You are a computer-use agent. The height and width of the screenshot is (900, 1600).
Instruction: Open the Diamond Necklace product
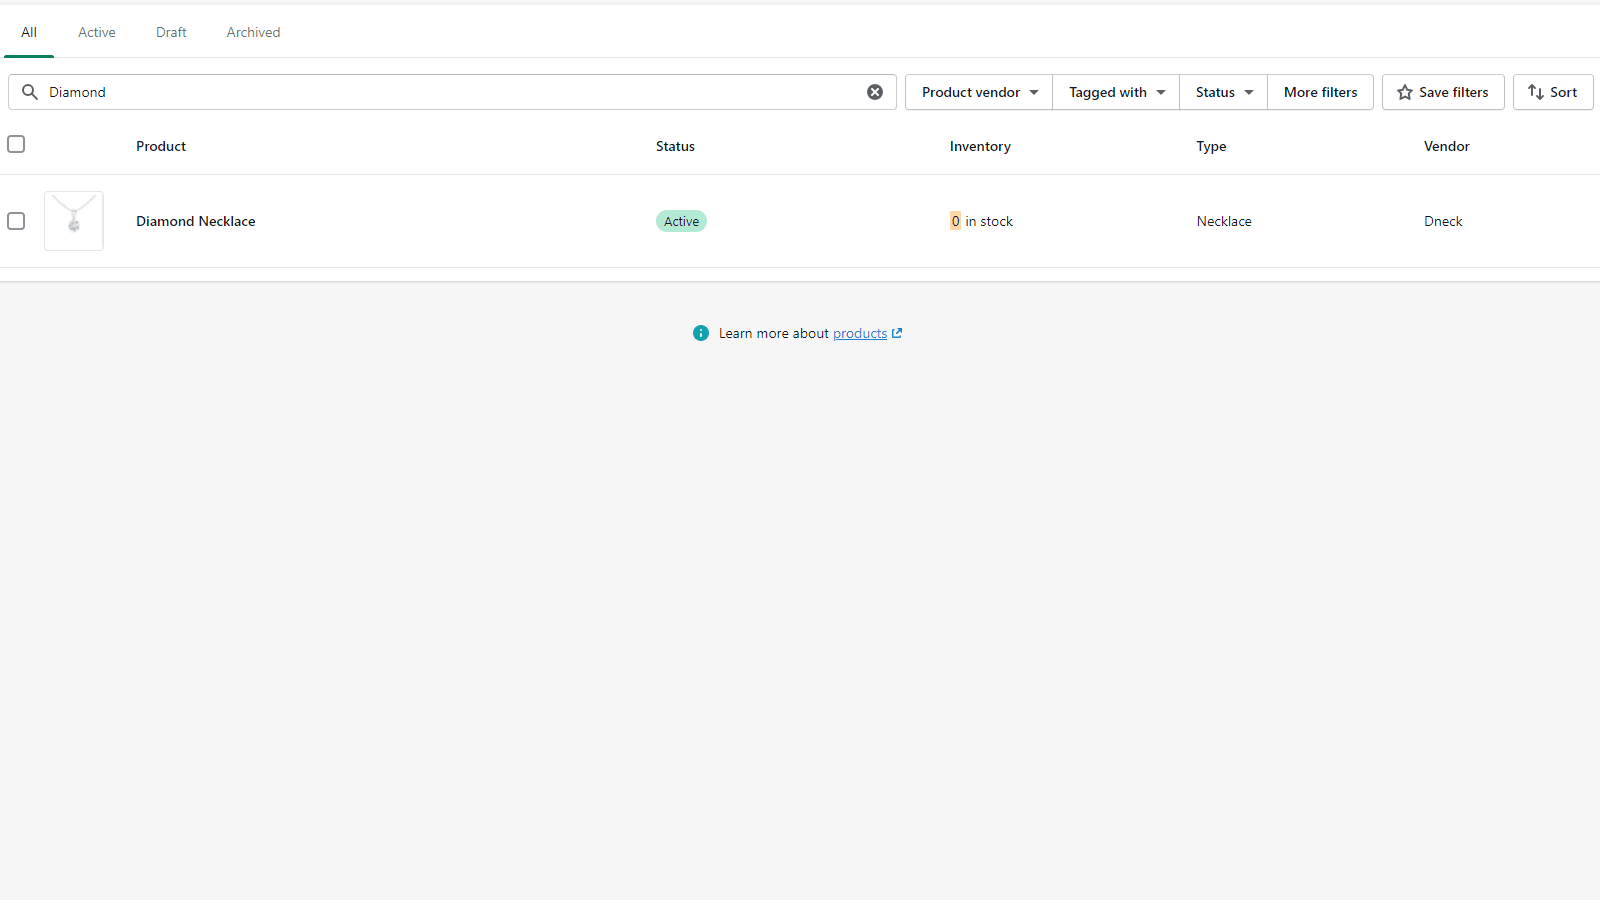(x=196, y=221)
